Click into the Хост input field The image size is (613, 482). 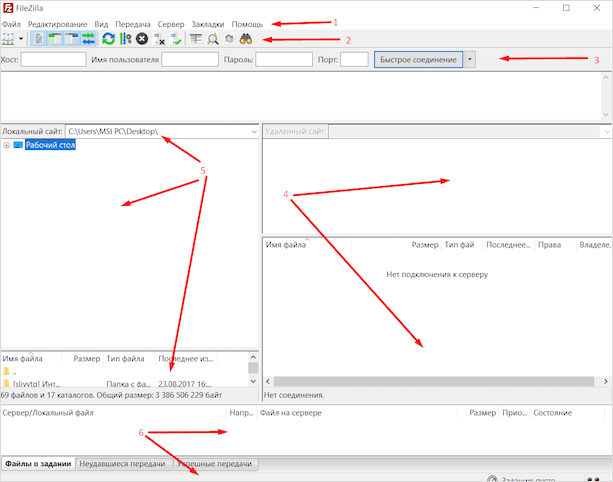(53, 60)
